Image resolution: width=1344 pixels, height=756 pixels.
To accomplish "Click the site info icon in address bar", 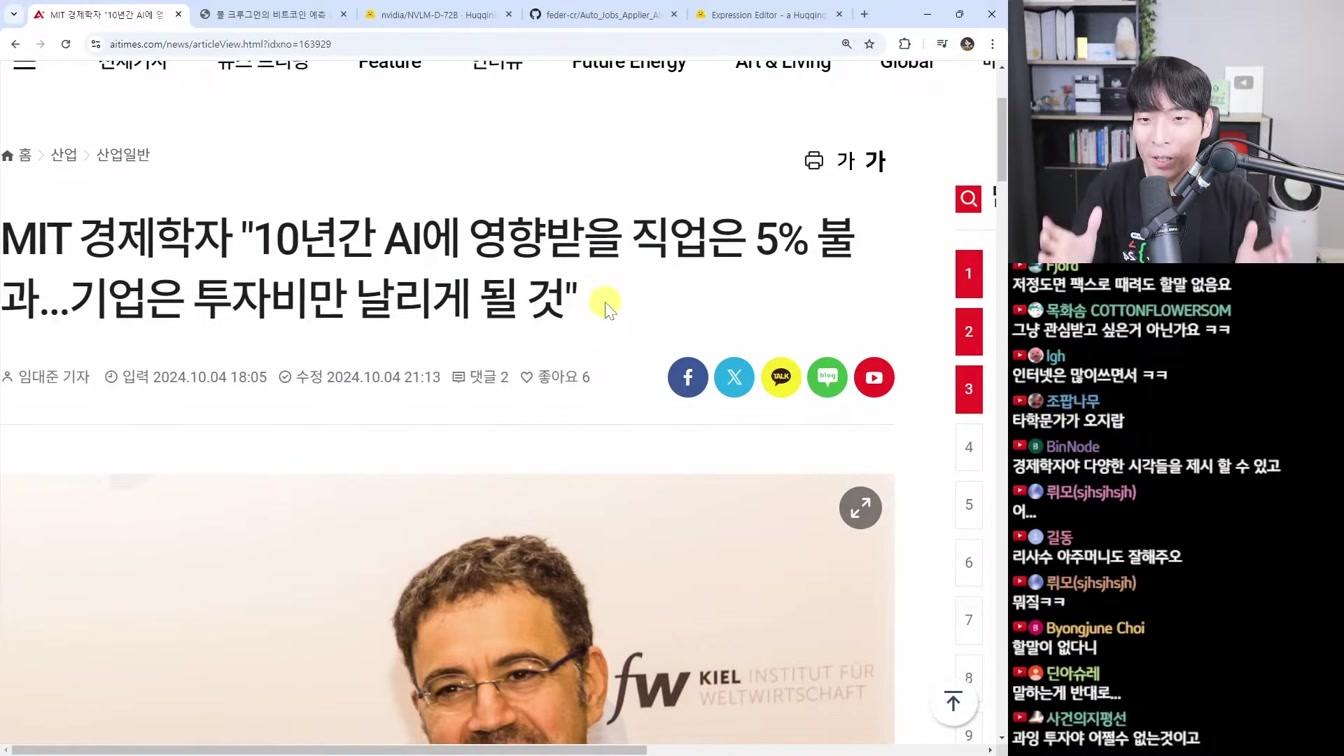I will [x=96, y=44].
